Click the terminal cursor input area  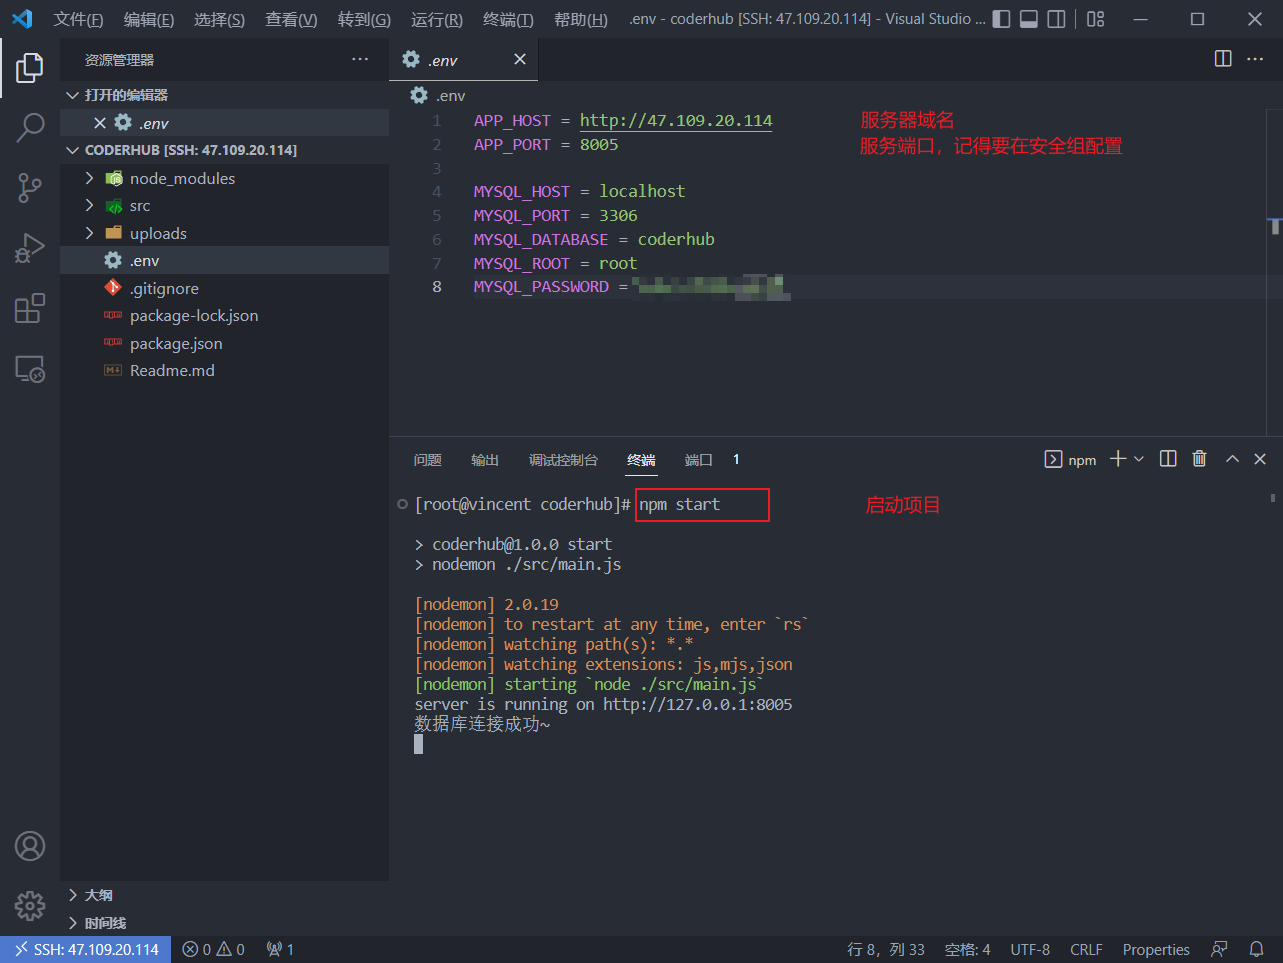(419, 744)
